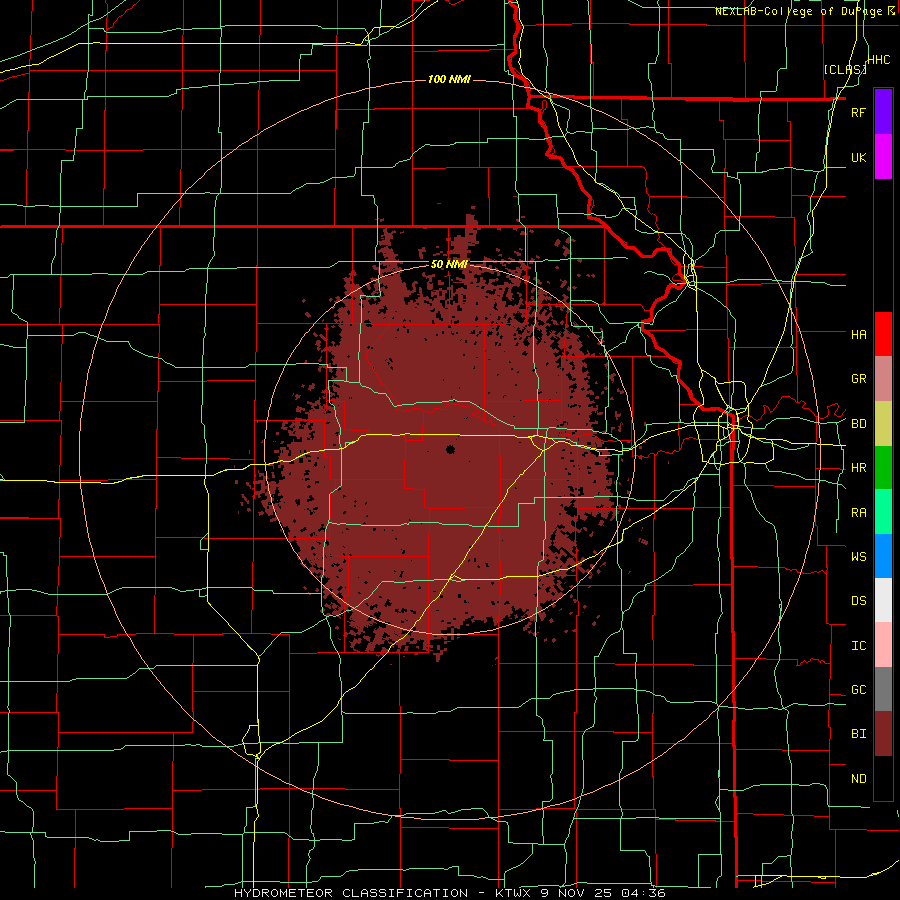This screenshot has height=900, width=900.
Task: Click the BD legend label
Action: tap(858, 424)
